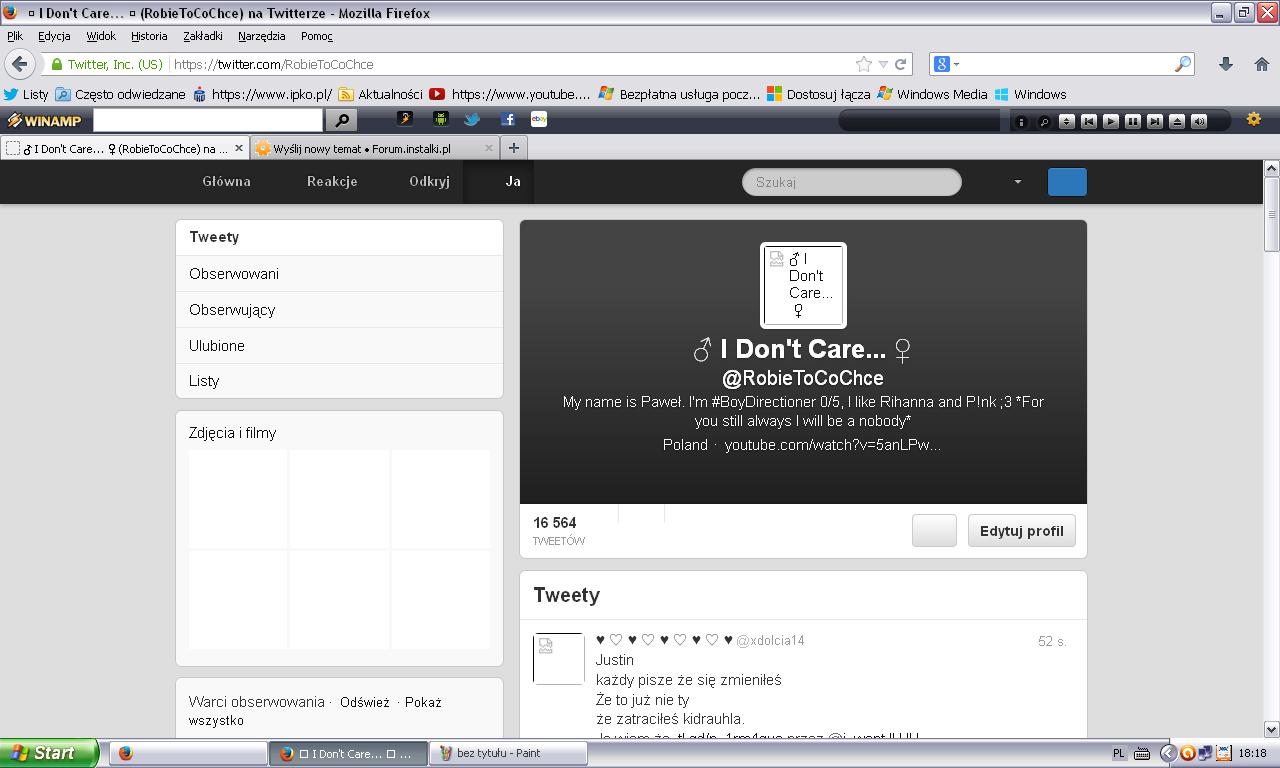Viewport: 1280px width, 768px height.
Task: Open the @xdolcia14 tweet author
Action: (x=770, y=640)
